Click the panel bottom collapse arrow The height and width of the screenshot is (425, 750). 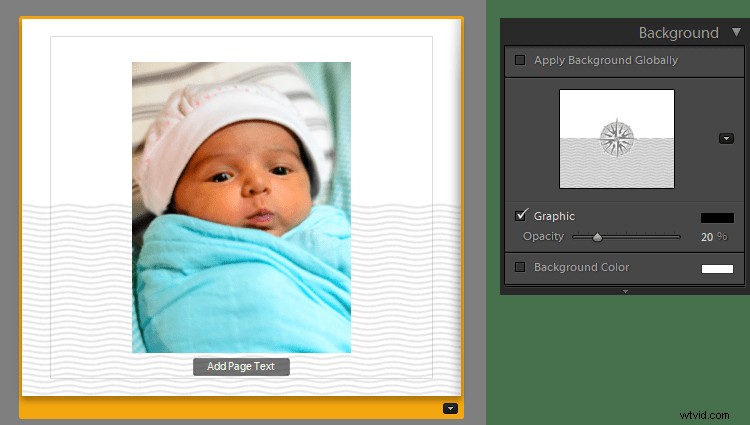(x=625, y=291)
